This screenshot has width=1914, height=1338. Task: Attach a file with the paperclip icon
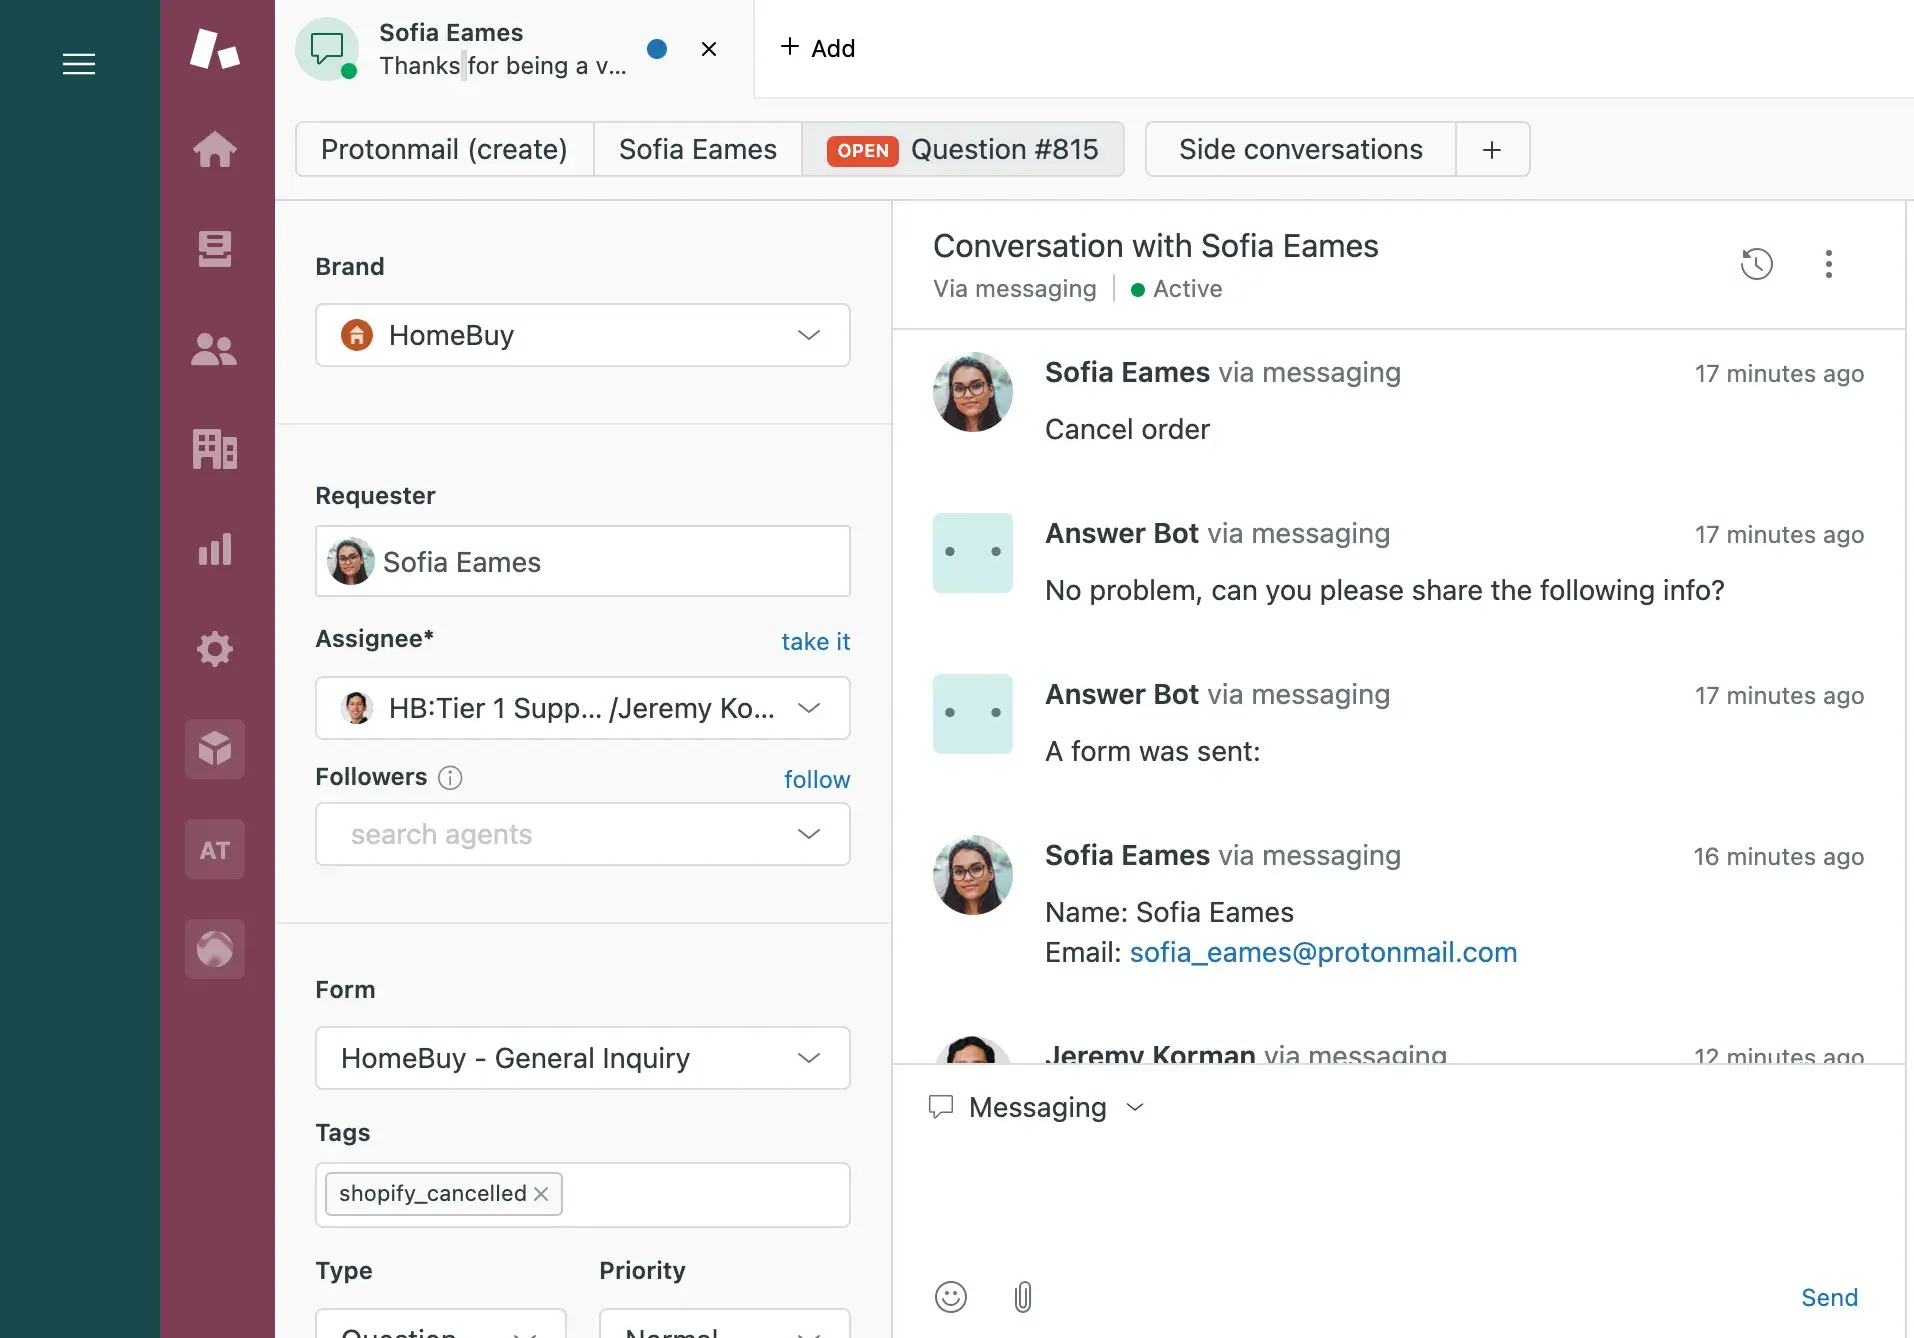[1023, 1297]
